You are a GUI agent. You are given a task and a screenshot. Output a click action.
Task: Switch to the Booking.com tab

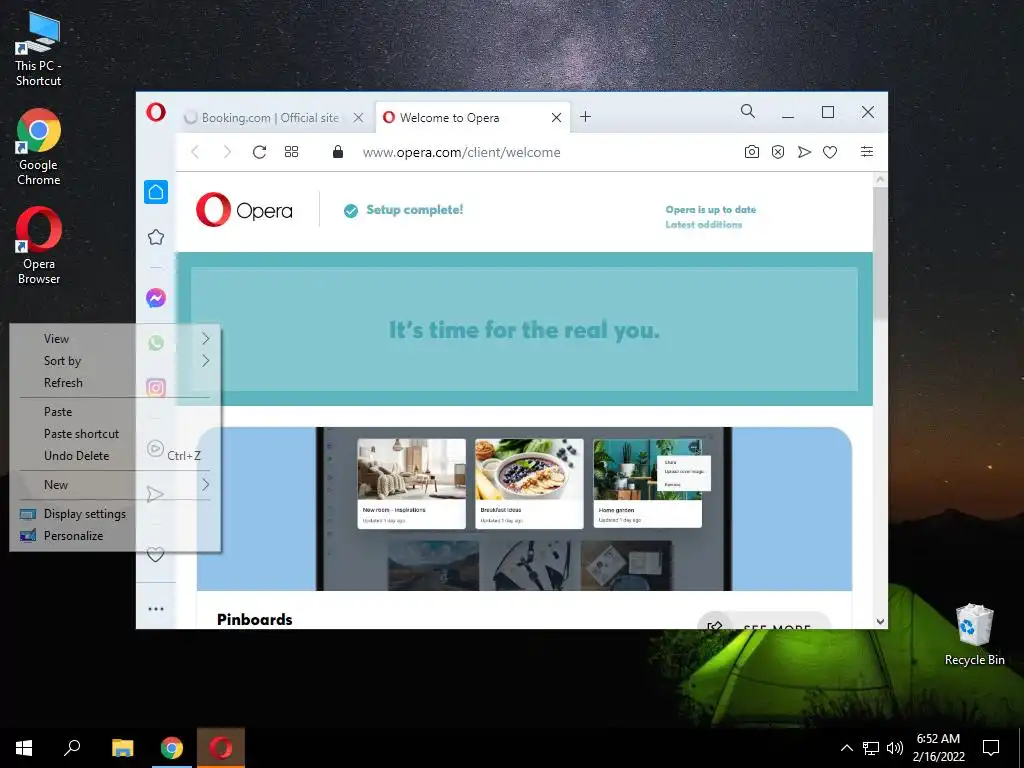click(271, 118)
